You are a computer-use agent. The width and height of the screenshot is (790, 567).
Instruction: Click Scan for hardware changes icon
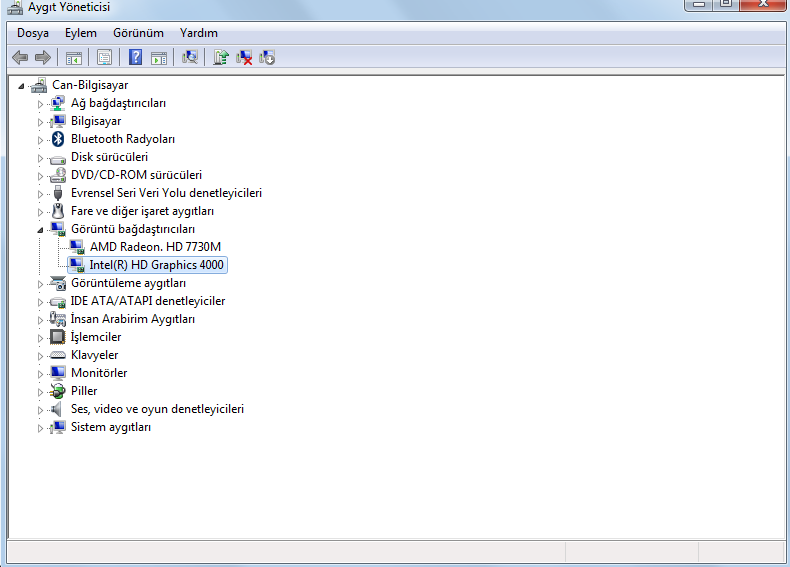[x=189, y=57]
